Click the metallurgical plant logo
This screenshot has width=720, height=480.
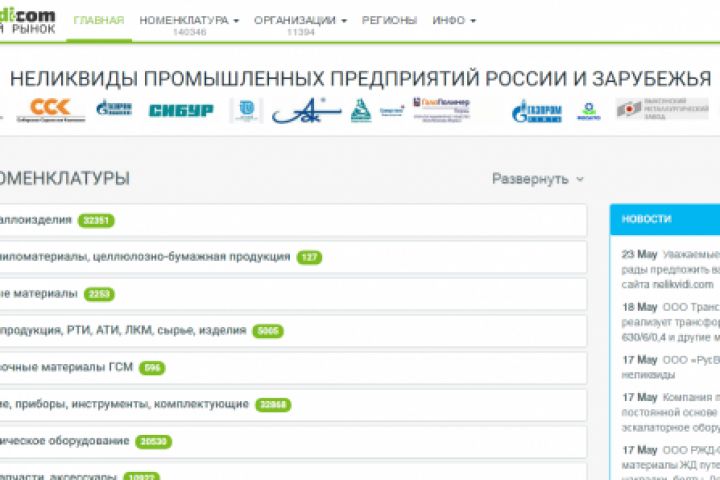(x=662, y=109)
